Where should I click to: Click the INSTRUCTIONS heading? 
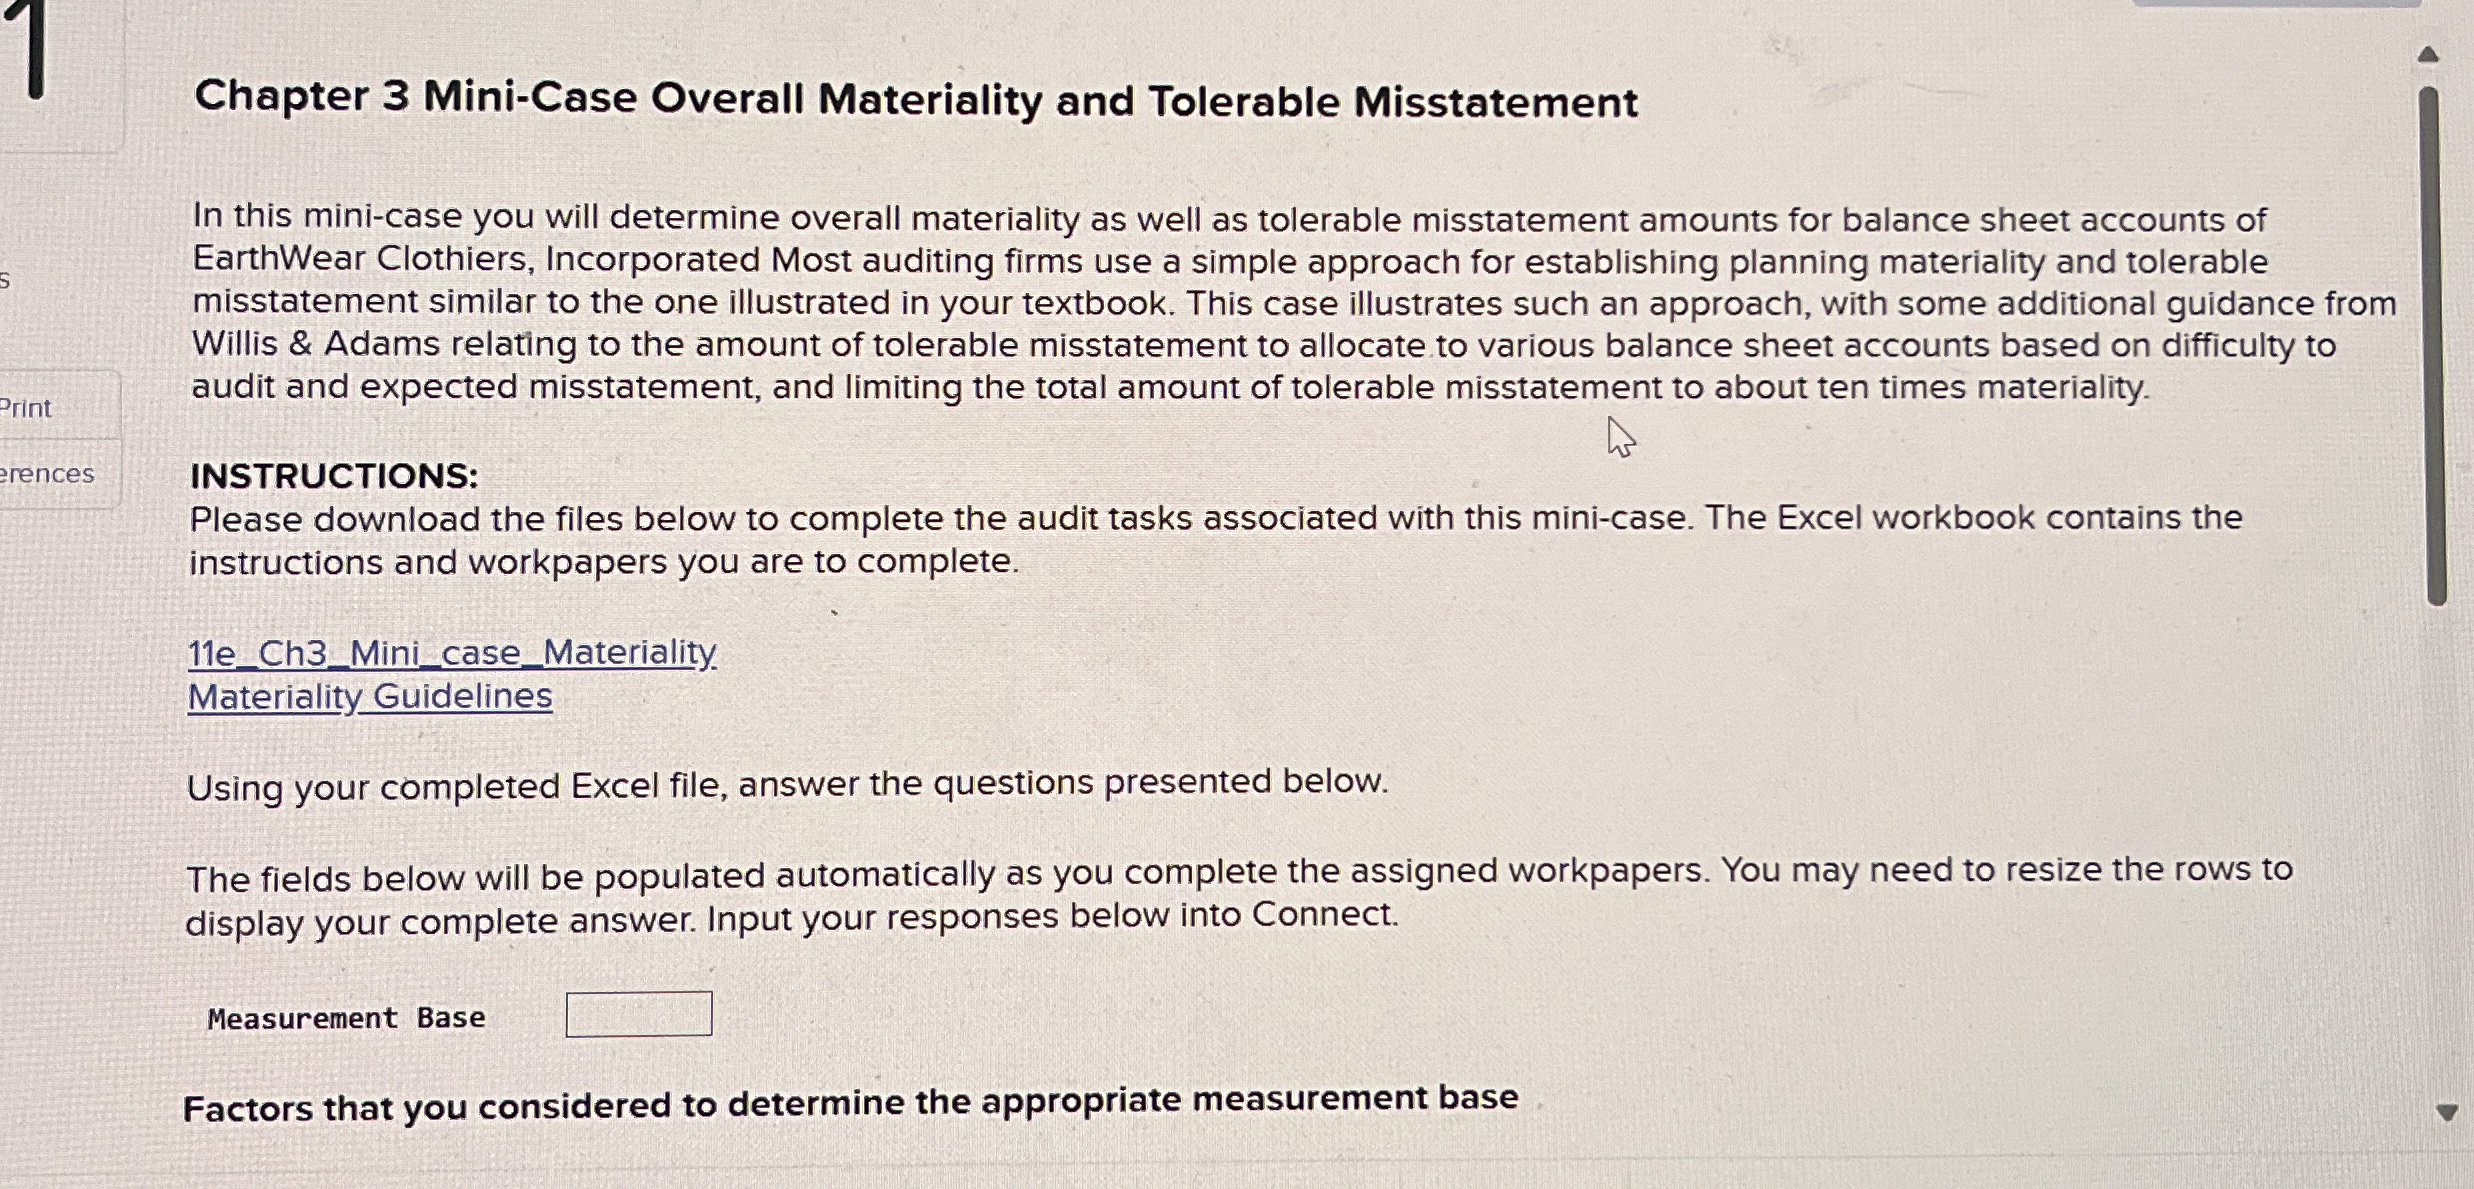click(333, 475)
